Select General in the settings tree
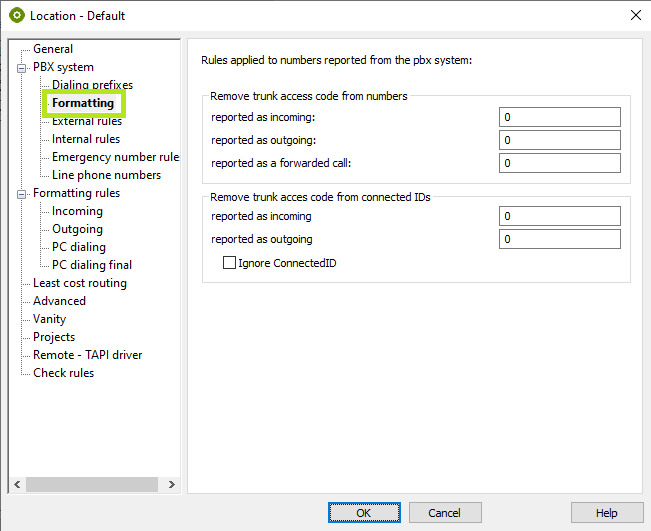The height and width of the screenshot is (531, 651). click(x=52, y=49)
